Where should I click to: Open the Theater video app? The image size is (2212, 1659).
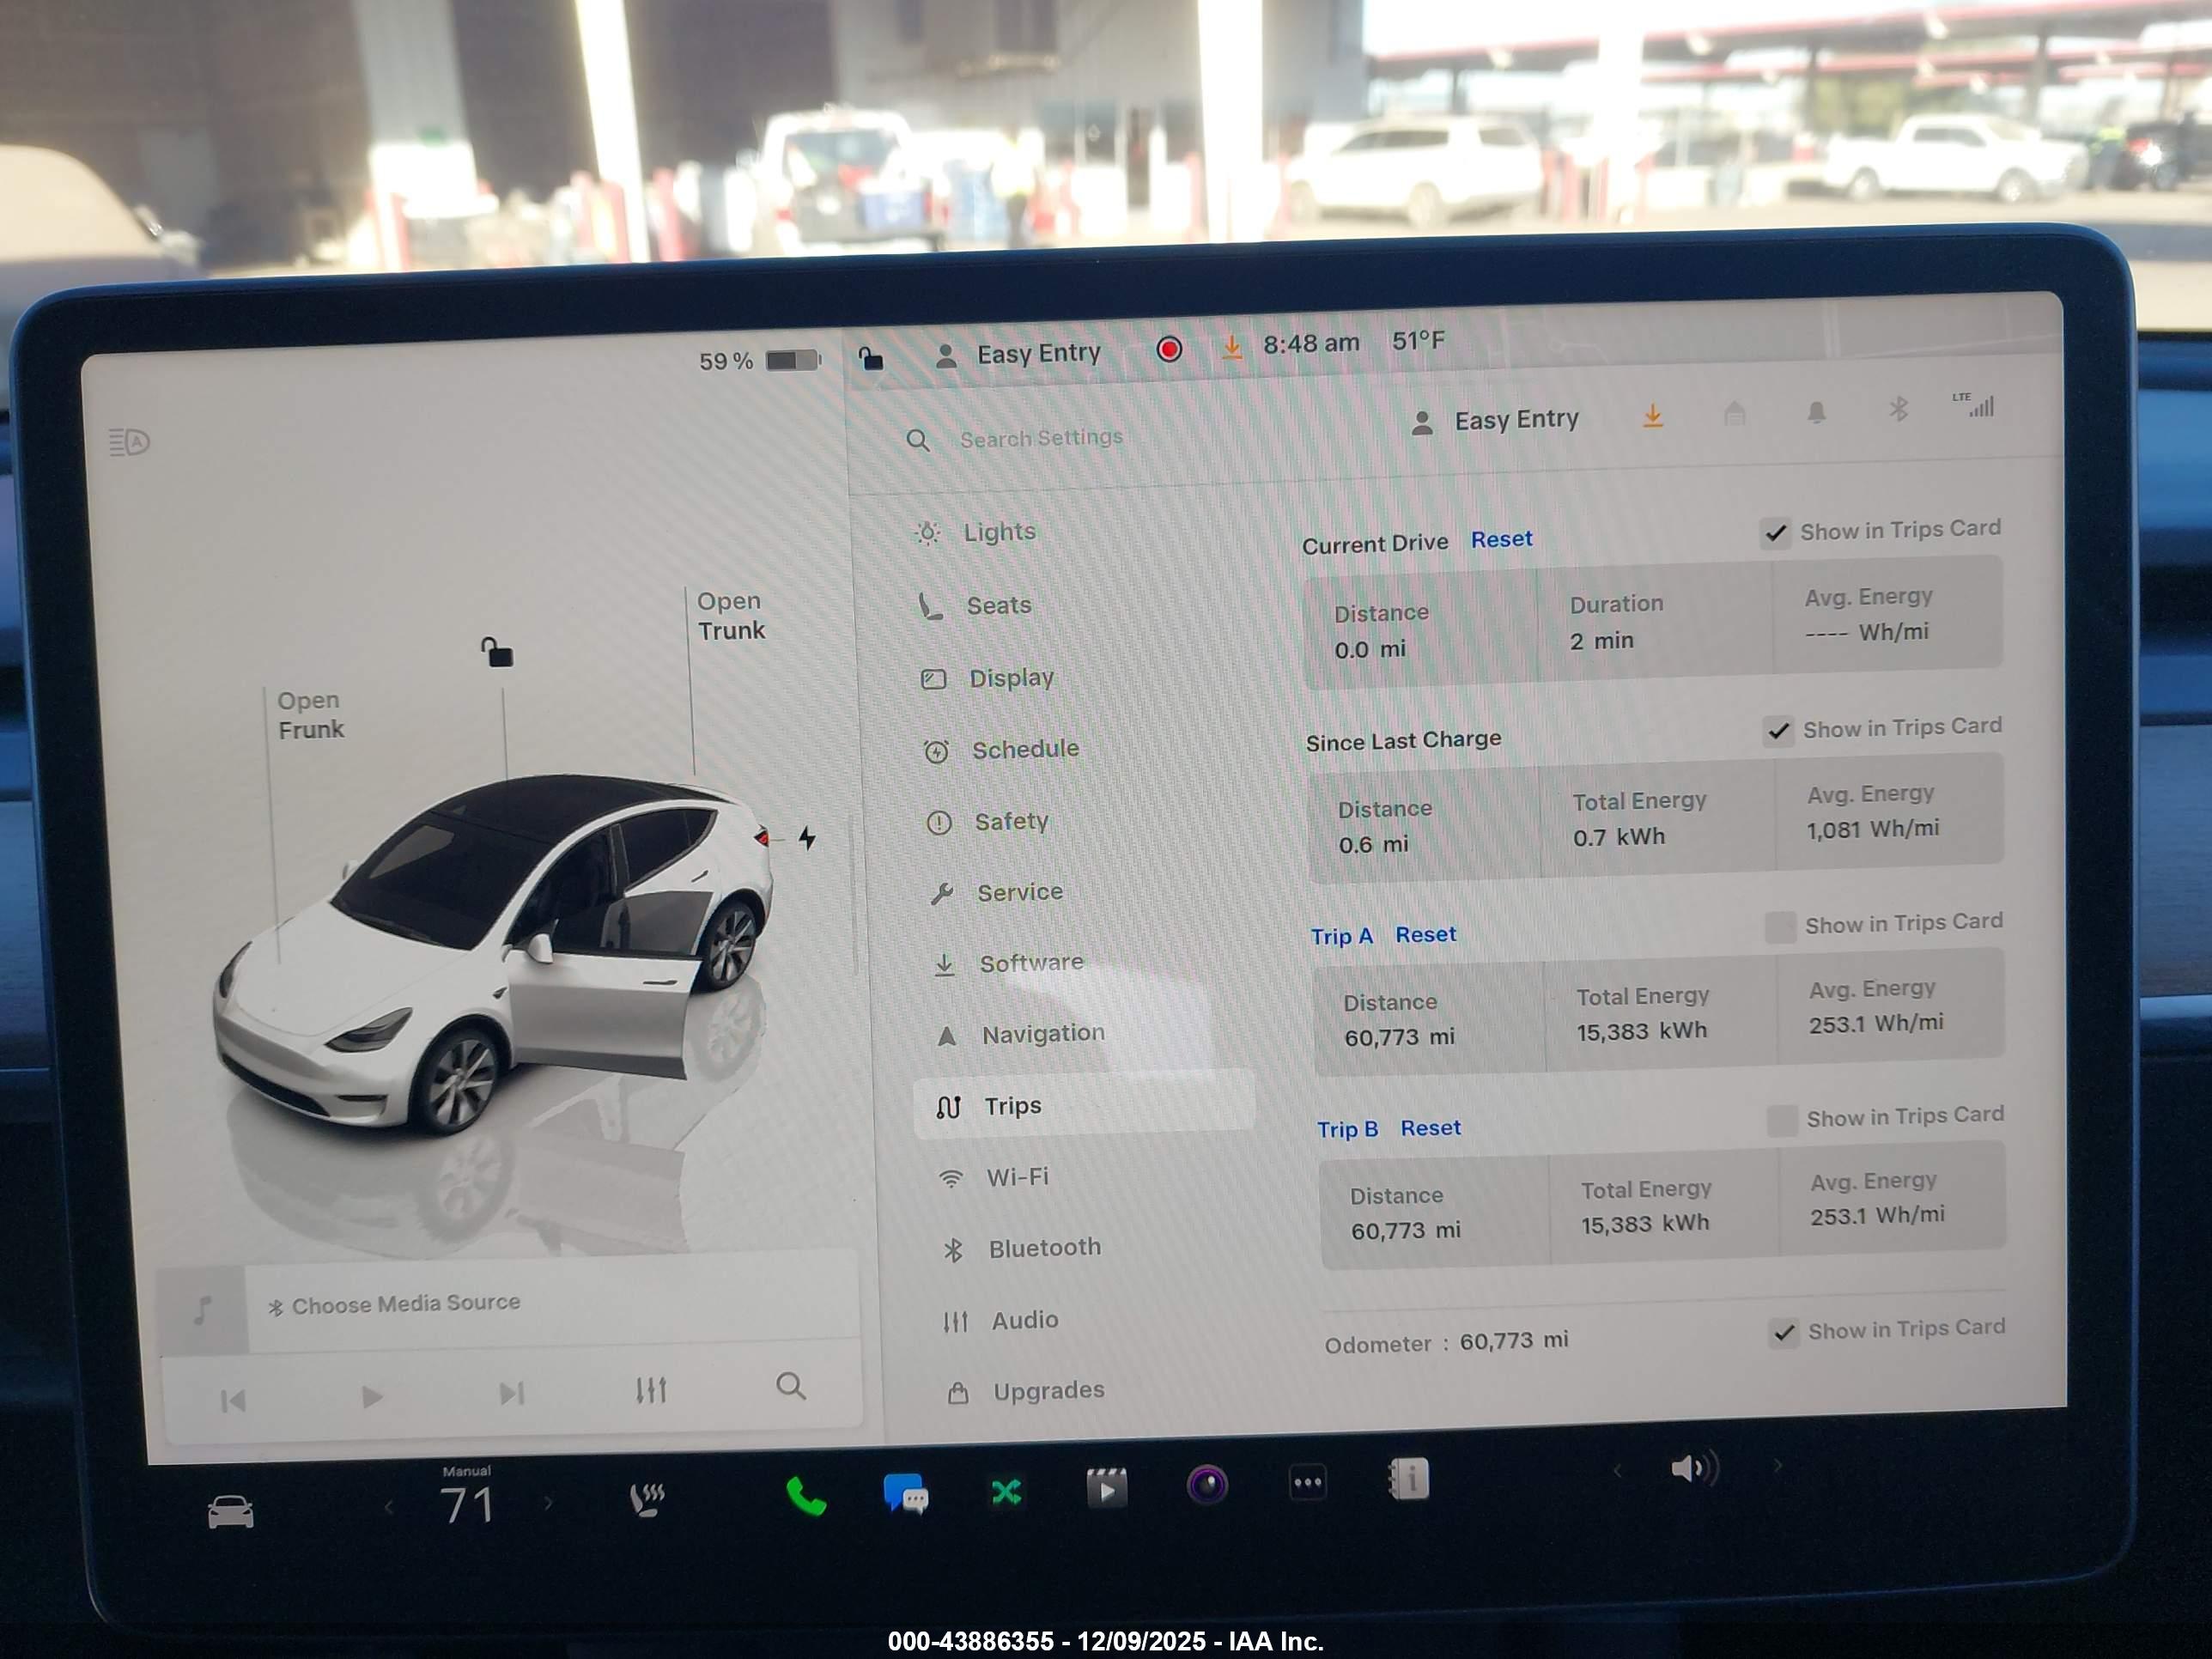tap(1106, 1489)
